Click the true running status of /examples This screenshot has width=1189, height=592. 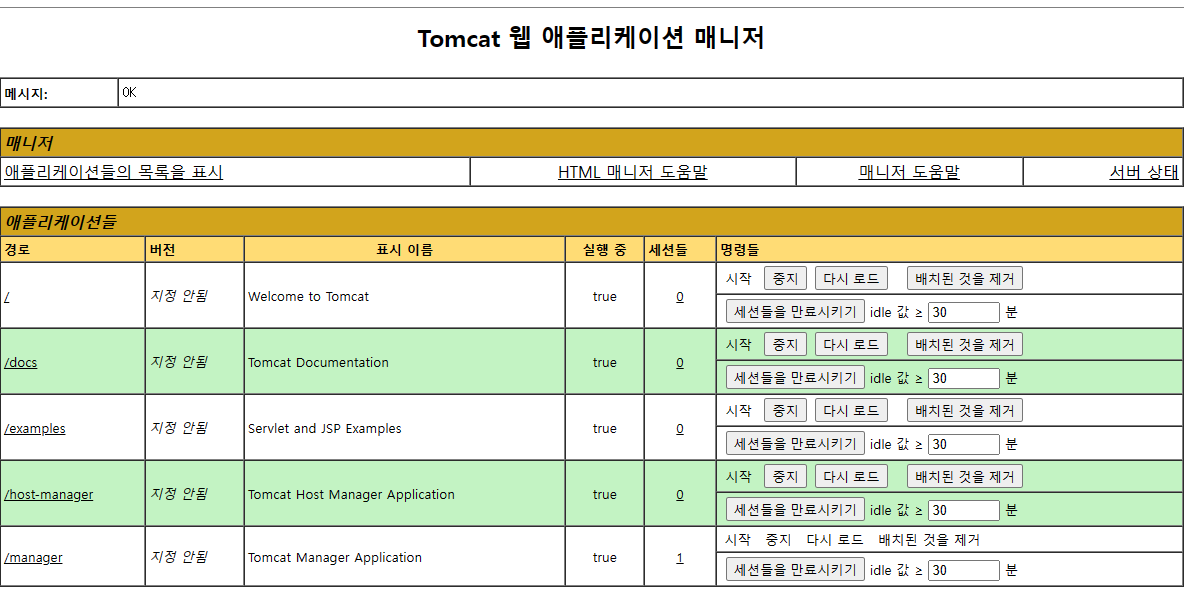604,428
